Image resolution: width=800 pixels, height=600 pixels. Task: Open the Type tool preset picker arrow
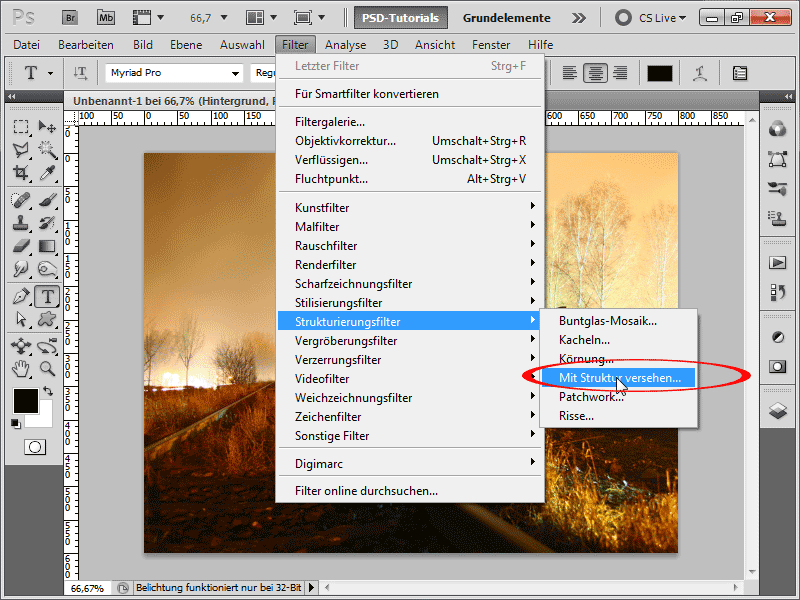50,73
